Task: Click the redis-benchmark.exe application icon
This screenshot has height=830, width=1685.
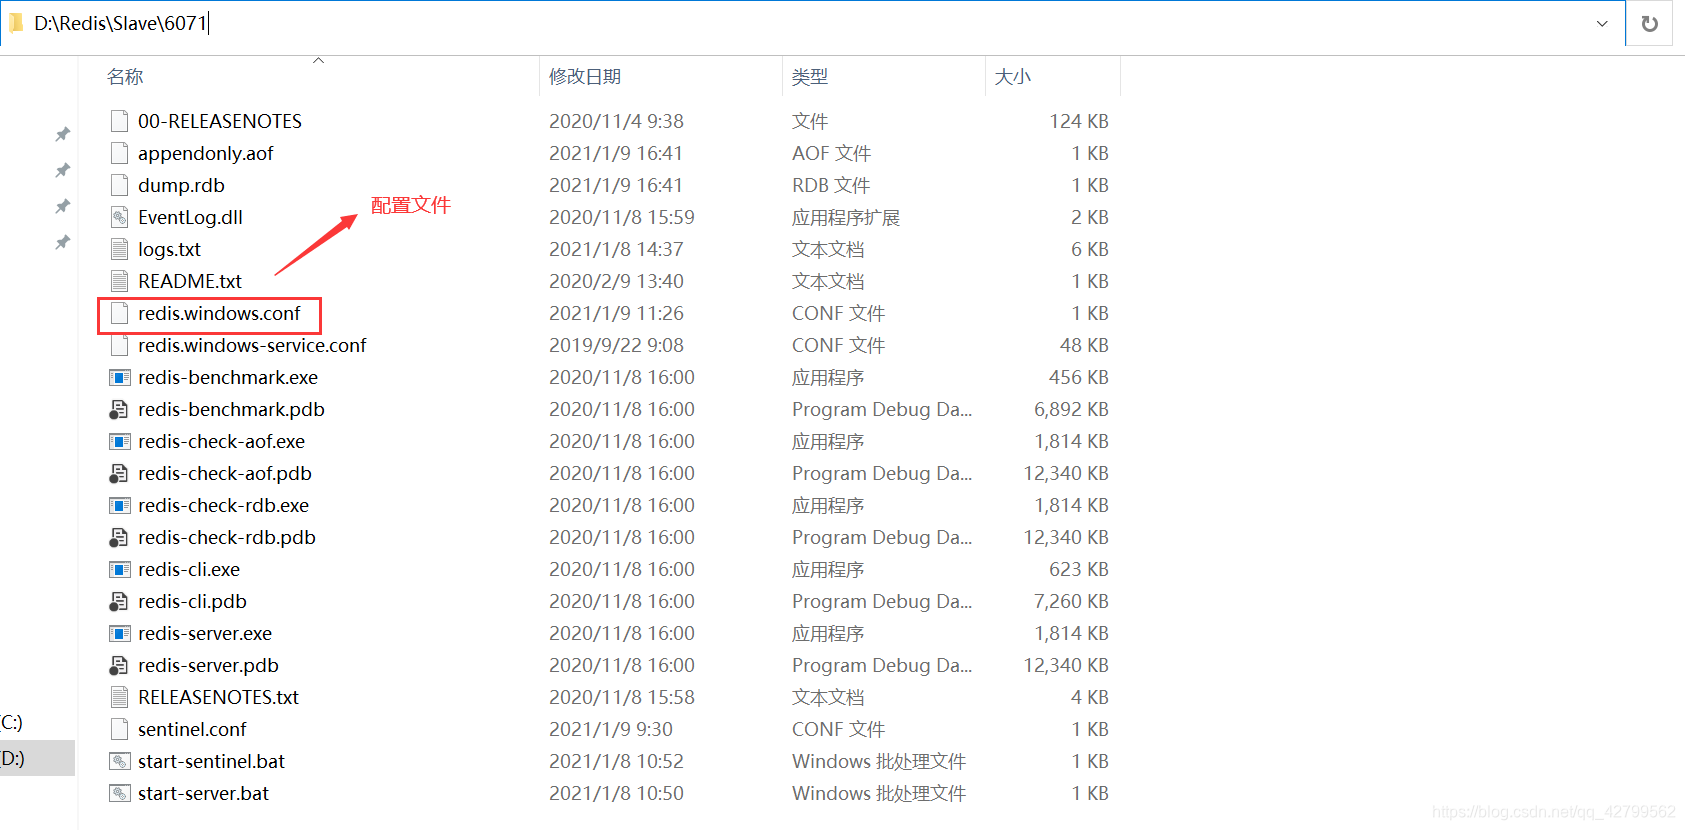Action: tap(119, 377)
